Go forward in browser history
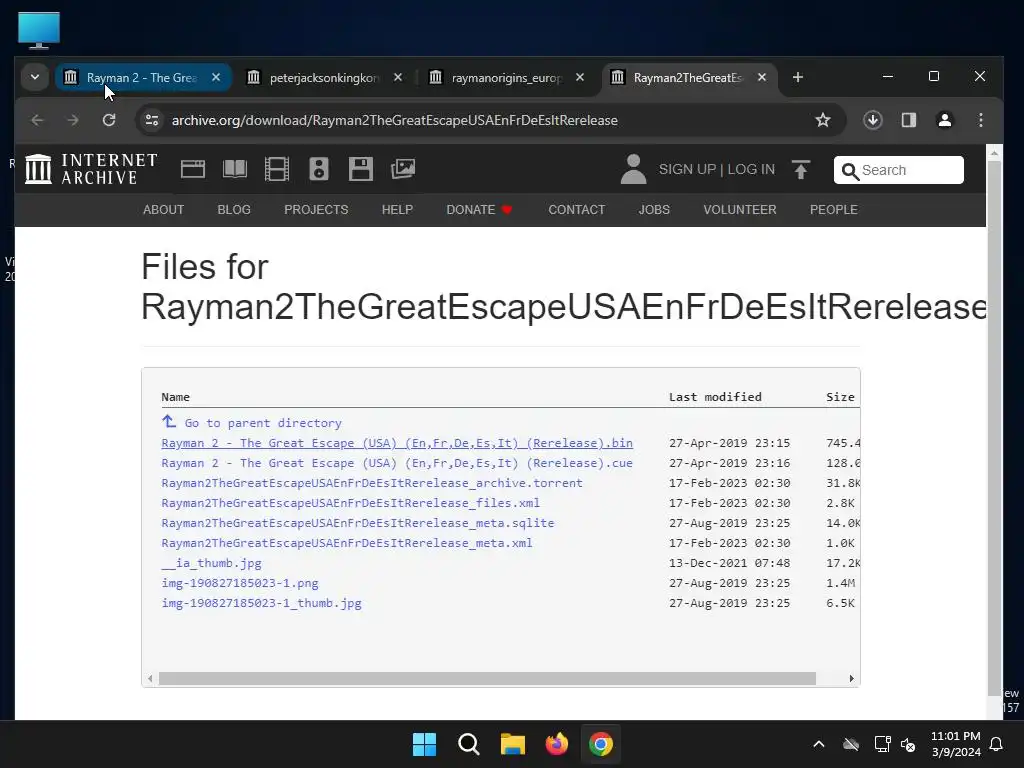 point(72,120)
